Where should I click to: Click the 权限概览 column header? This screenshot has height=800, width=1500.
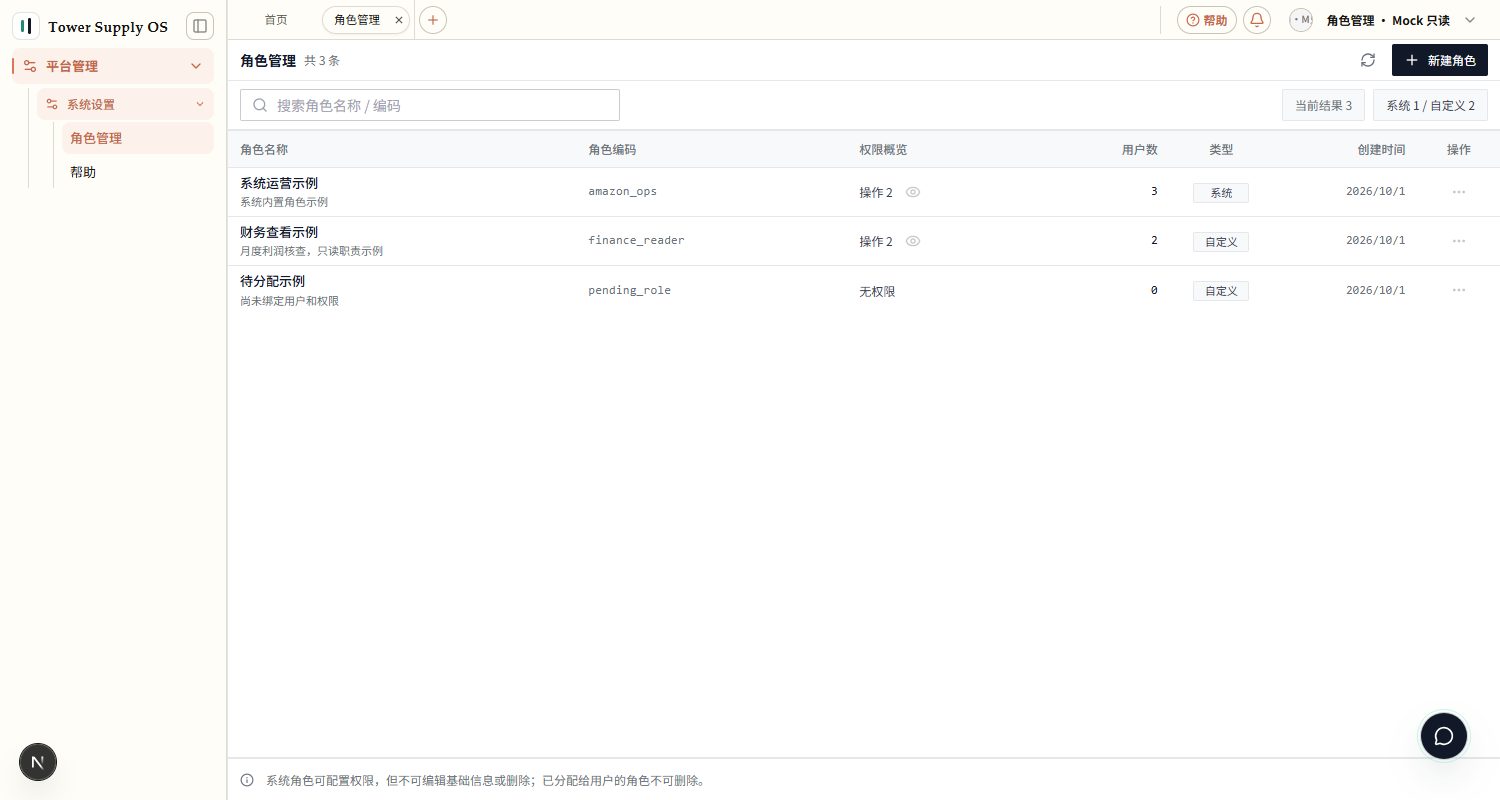point(883,150)
